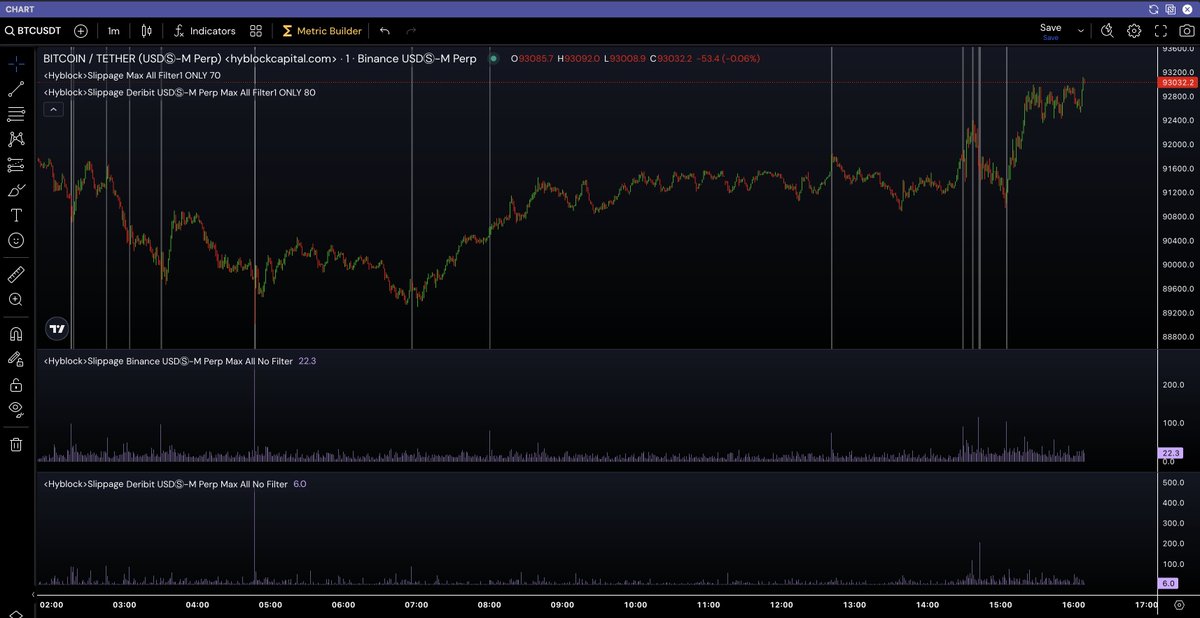Click the 16:00 time axis label

click(x=1073, y=605)
